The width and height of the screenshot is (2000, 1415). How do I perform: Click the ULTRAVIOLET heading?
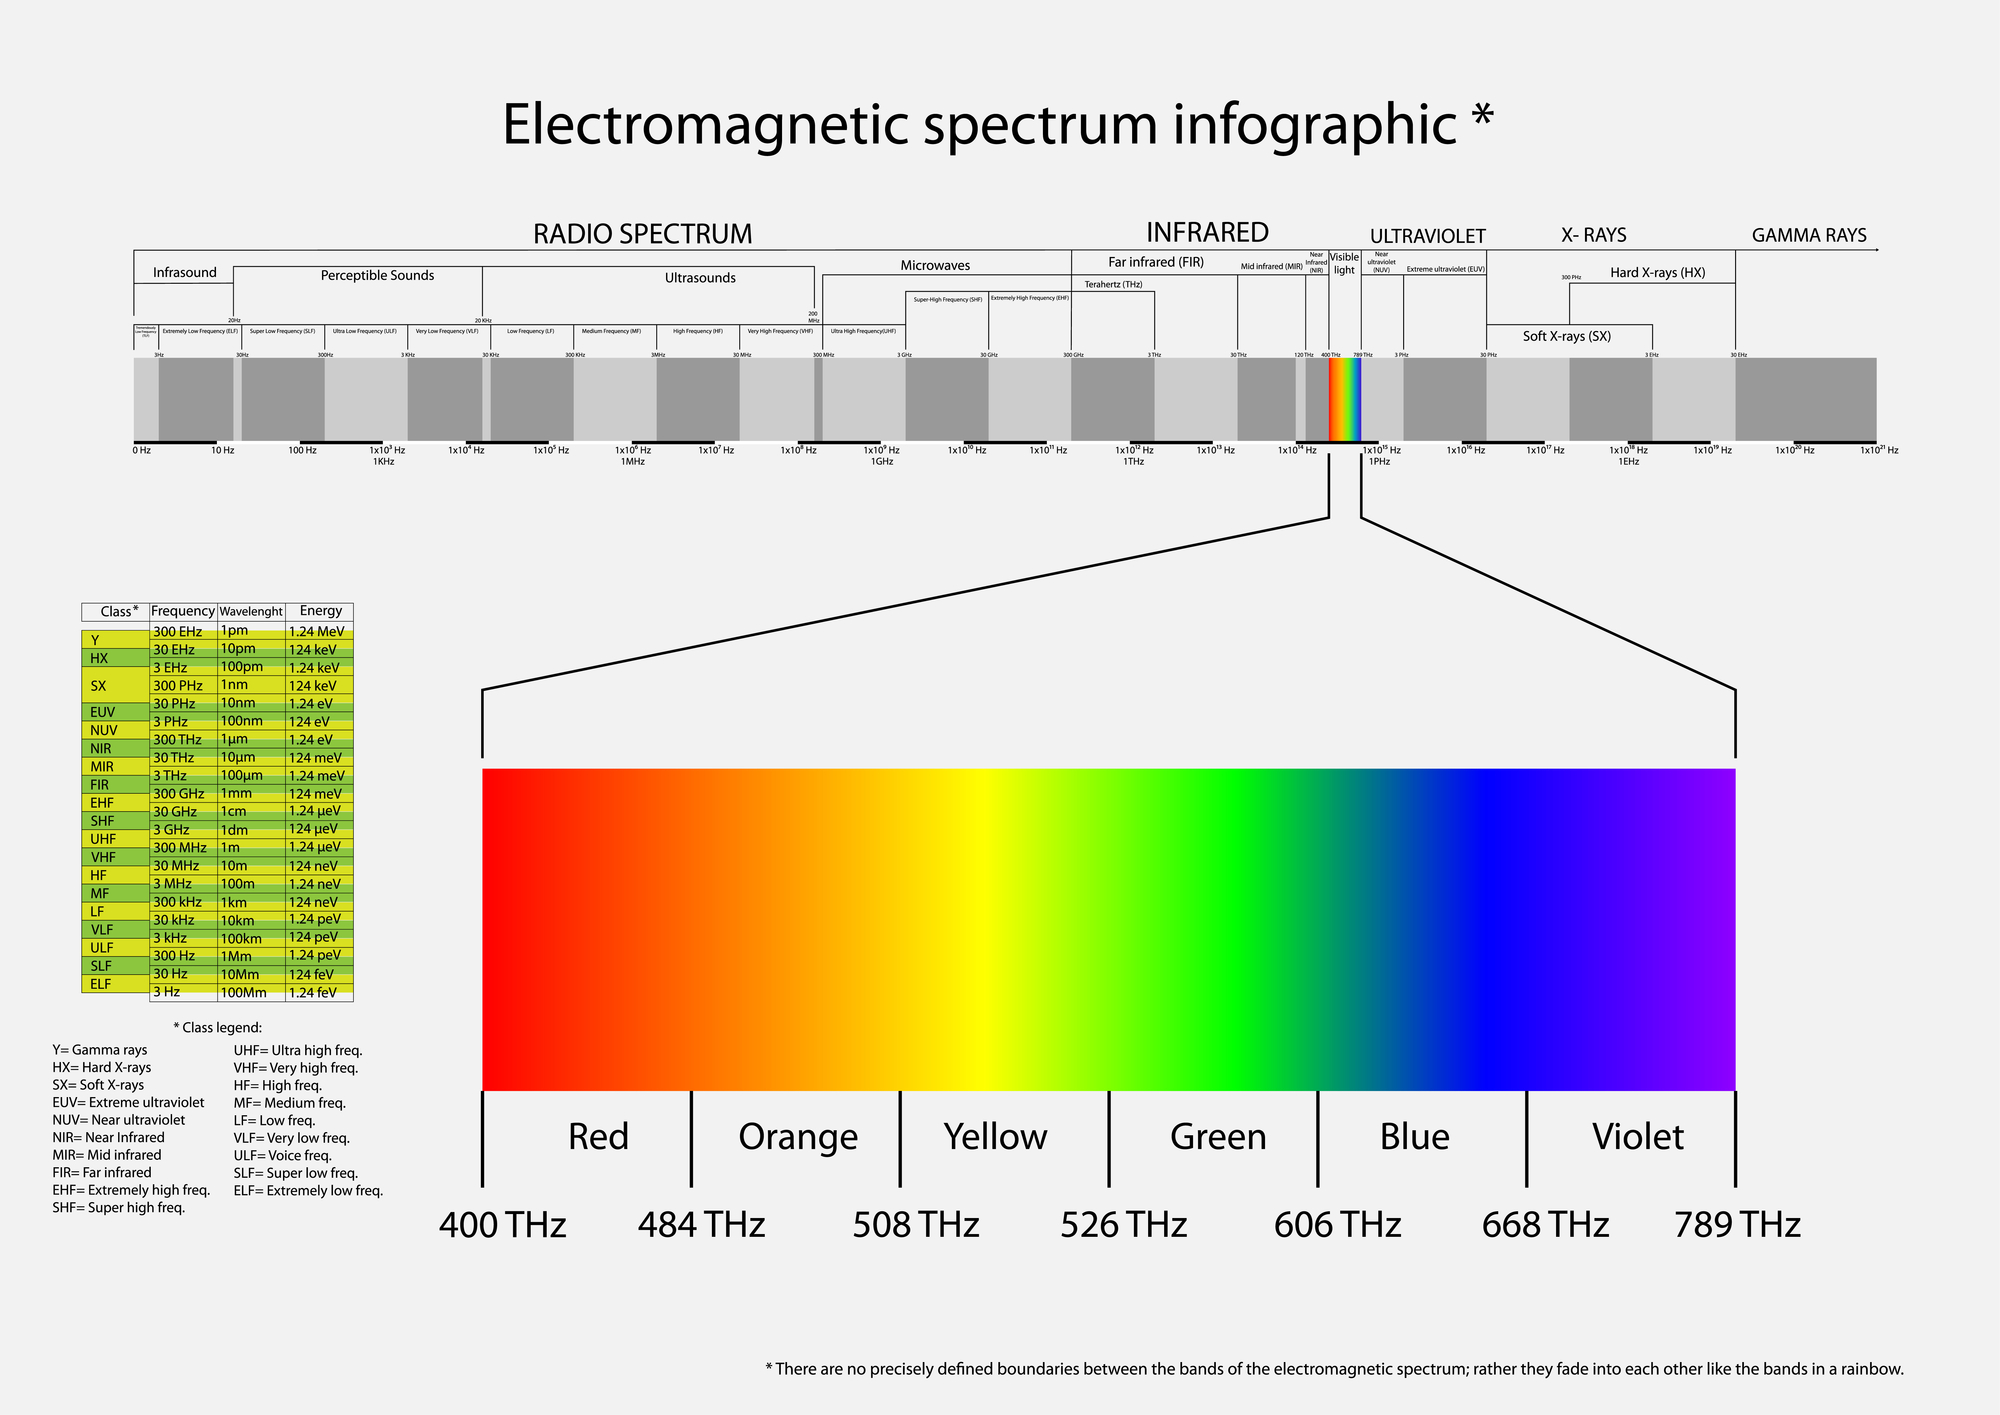[x=1427, y=236]
